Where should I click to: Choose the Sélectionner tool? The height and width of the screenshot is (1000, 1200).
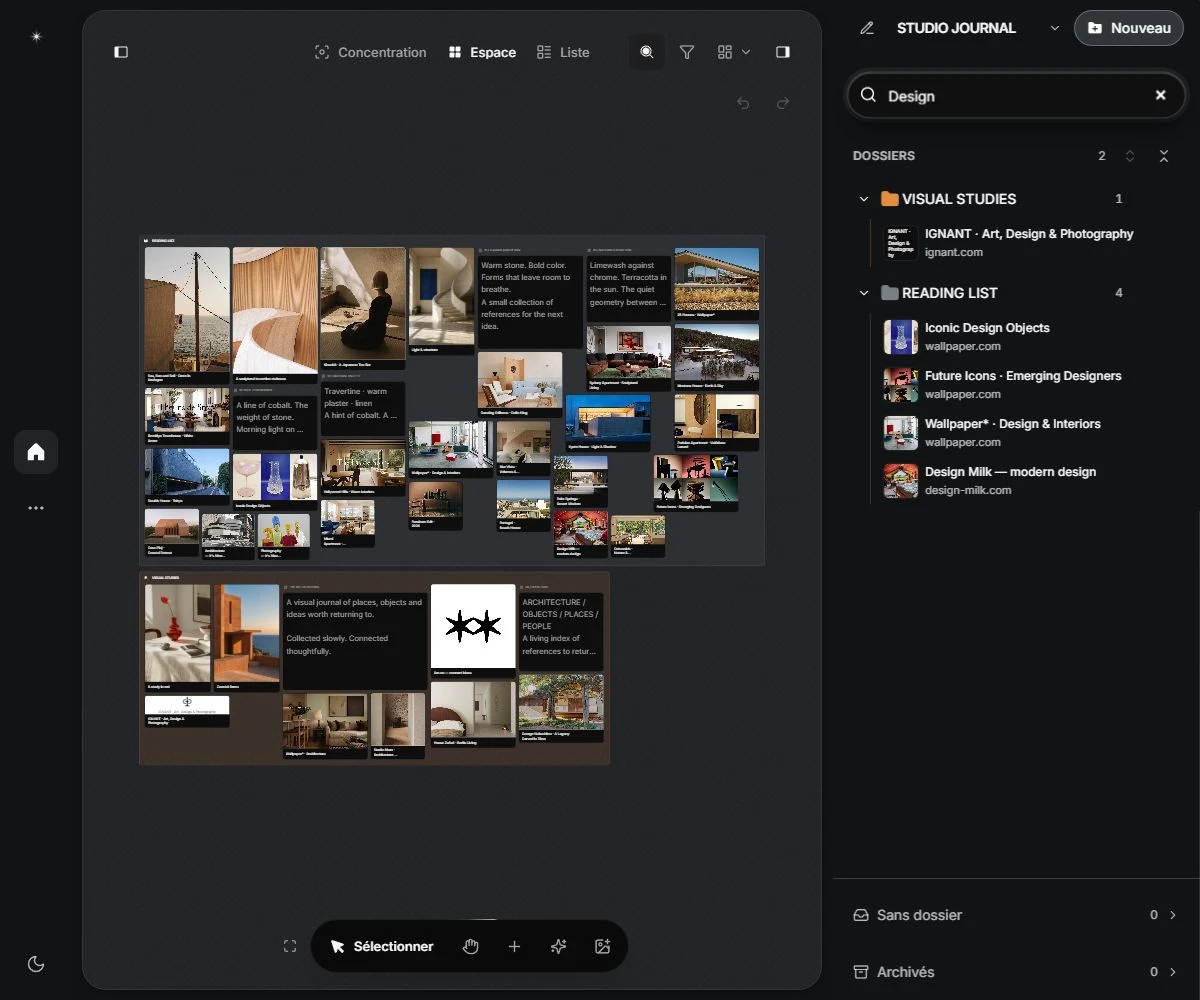(x=381, y=946)
